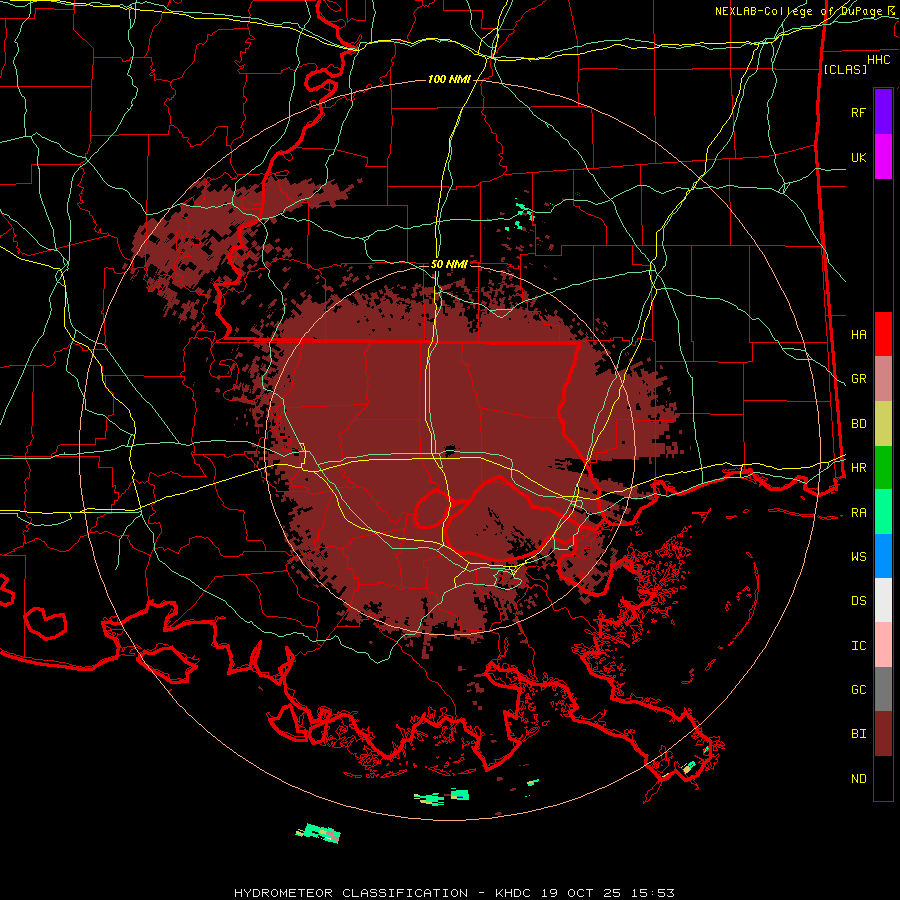This screenshot has height=900, width=900.
Task: Click the 100 NMI range ring label
Action: coord(449,79)
